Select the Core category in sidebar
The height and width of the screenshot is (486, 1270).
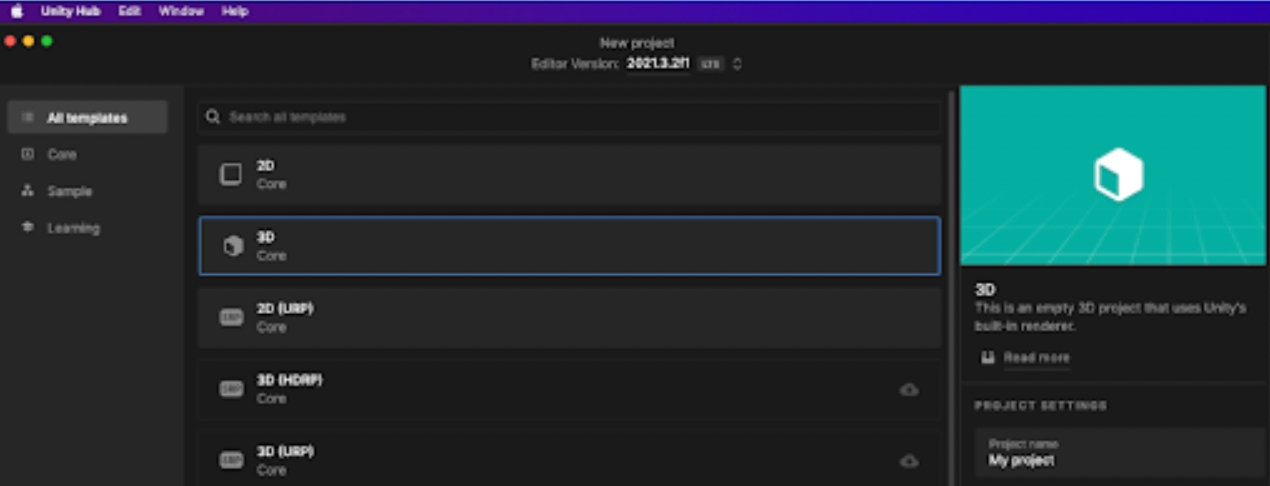62,155
